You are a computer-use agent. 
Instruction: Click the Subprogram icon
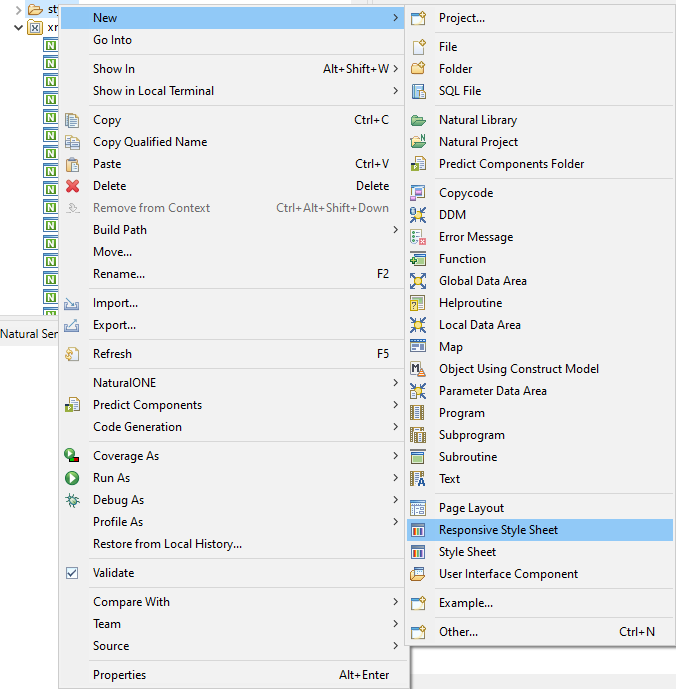418,435
